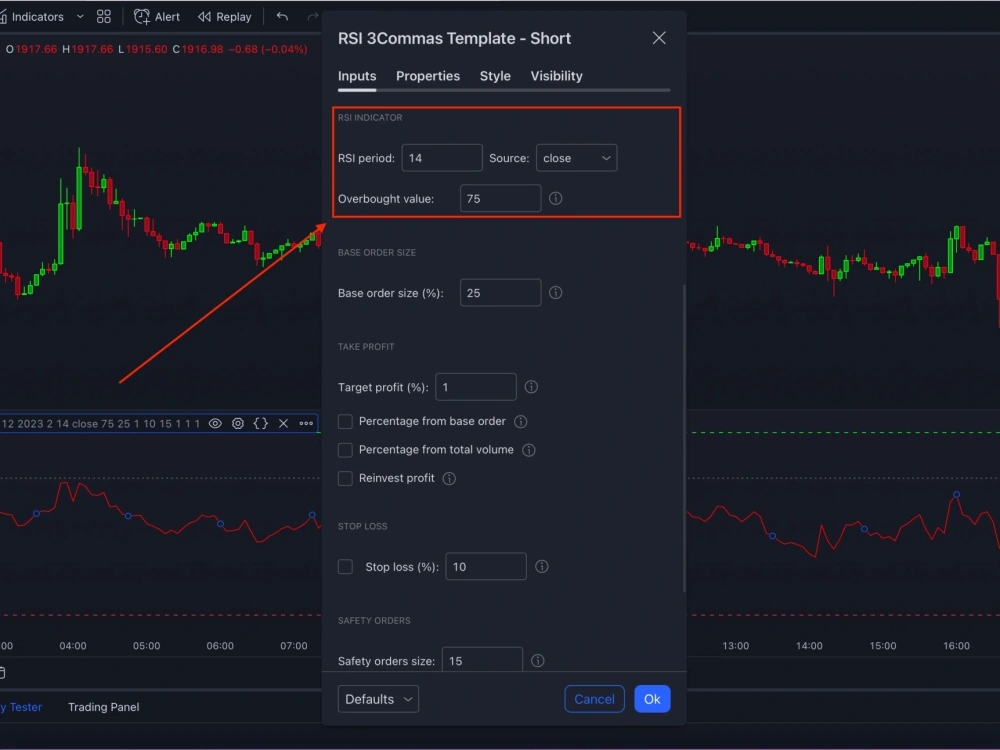Switch to the Properties tab

(x=428, y=76)
